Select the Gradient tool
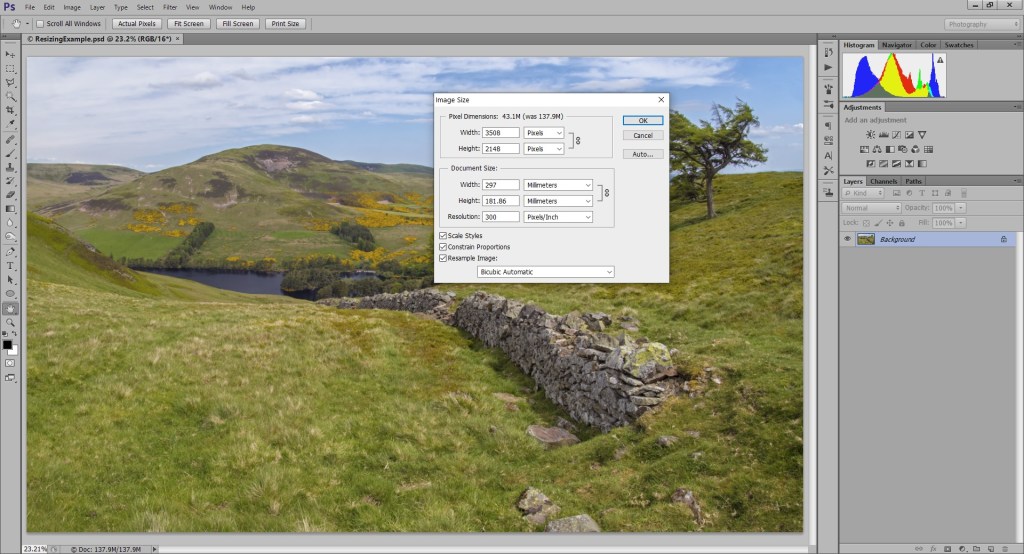1024x554 pixels. click(10, 209)
